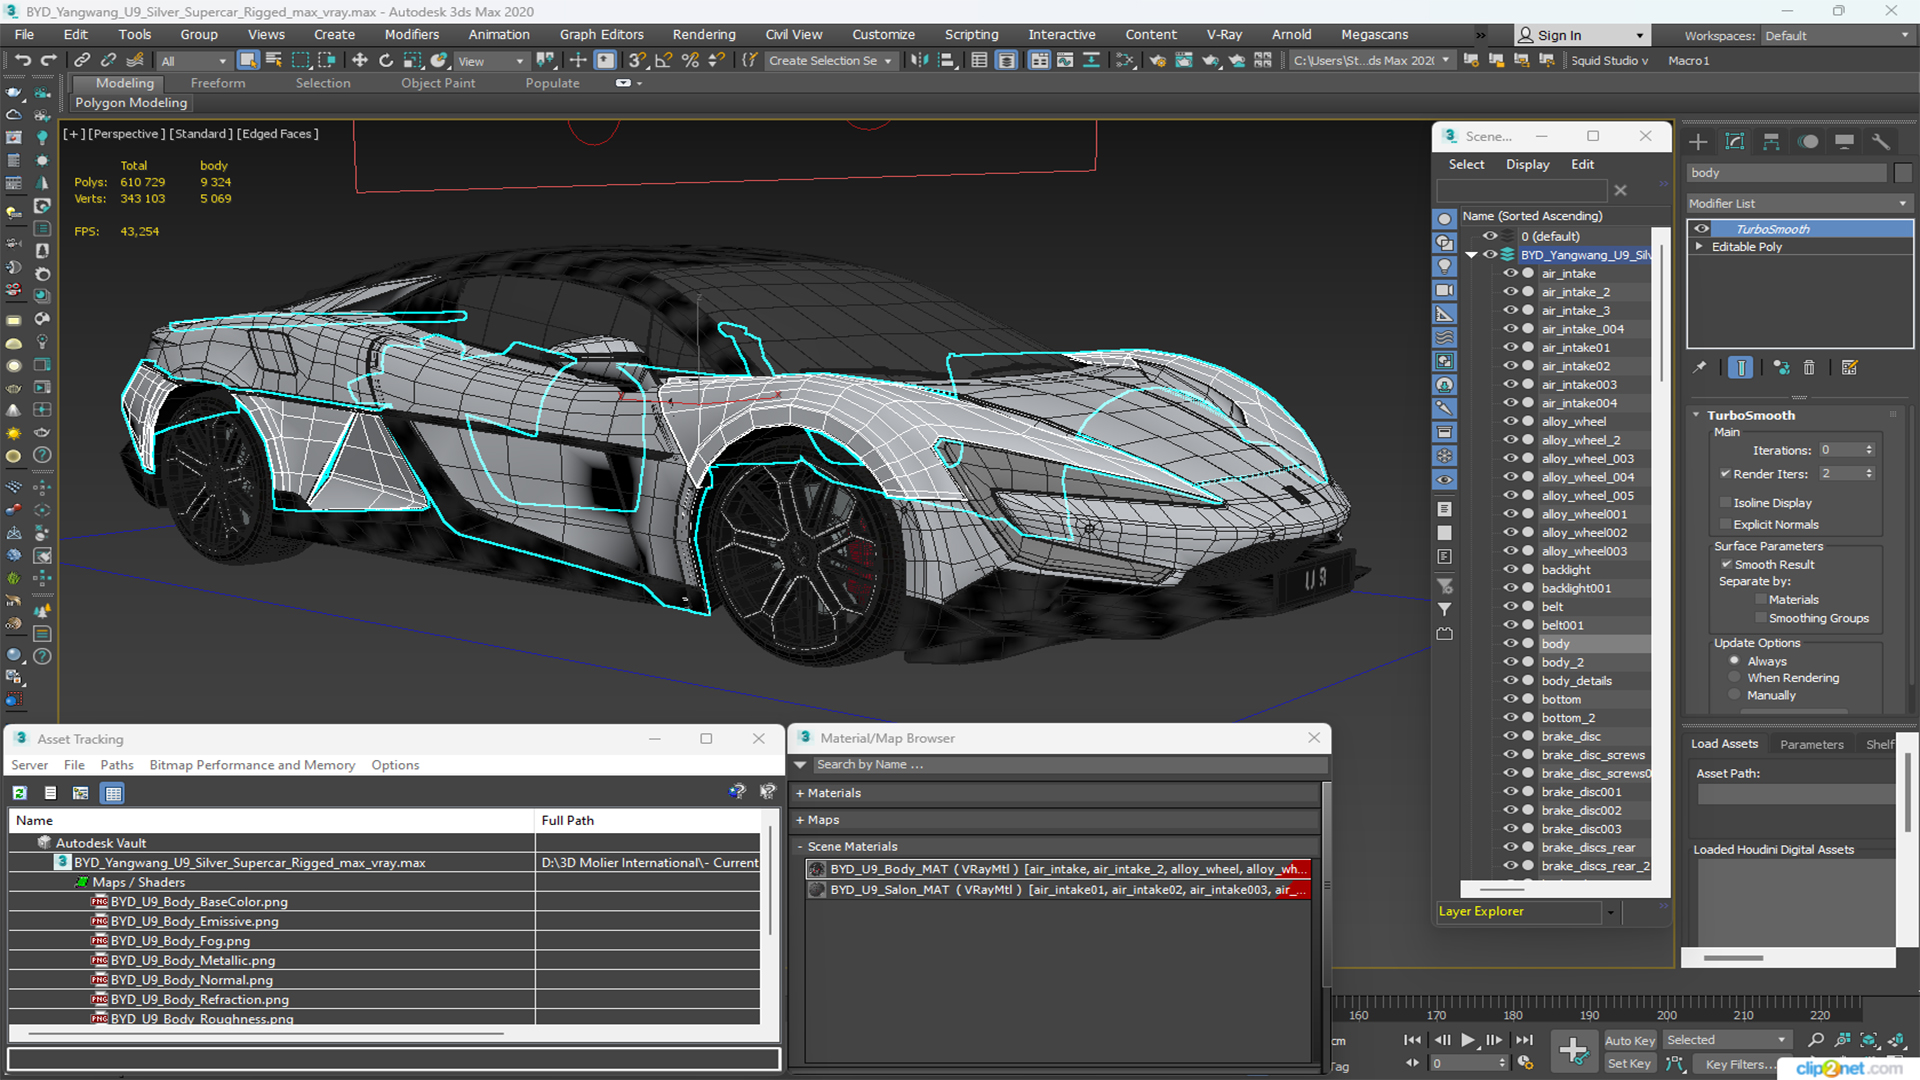Toggle Display Cameras filter in Scene Explorer
Screen dimensions: 1920x1080
(x=1444, y=290)
